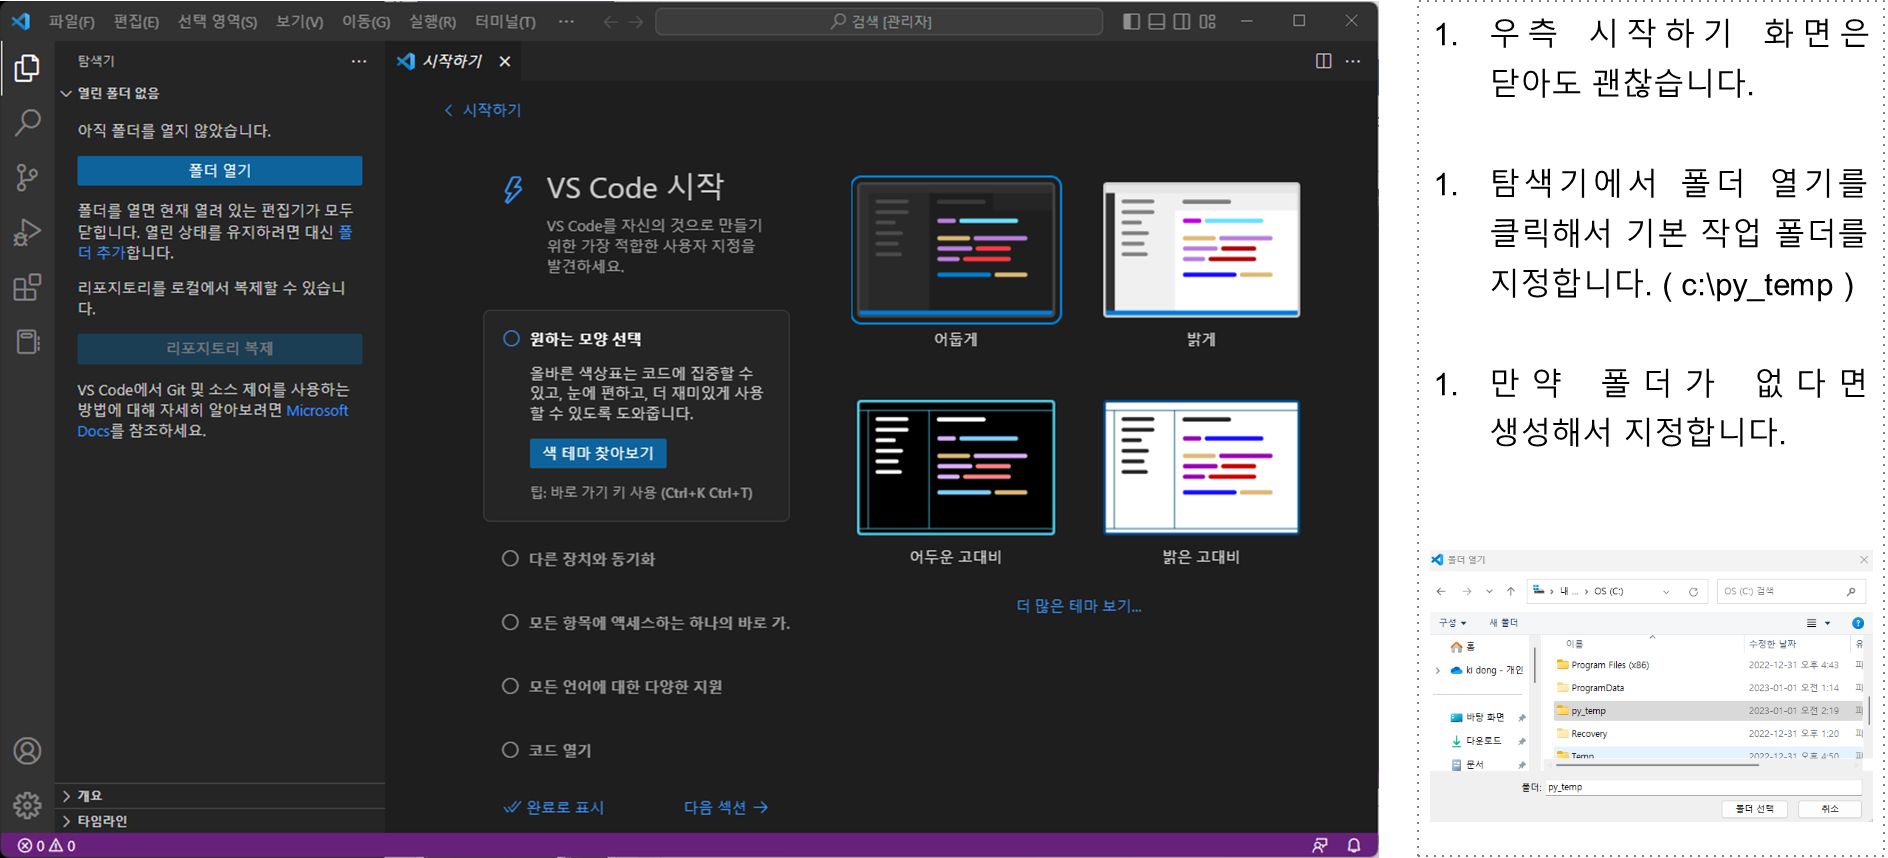Open the Explorer view in activity bar
This screenshot has height=858, width=1888.
point(27,68)
